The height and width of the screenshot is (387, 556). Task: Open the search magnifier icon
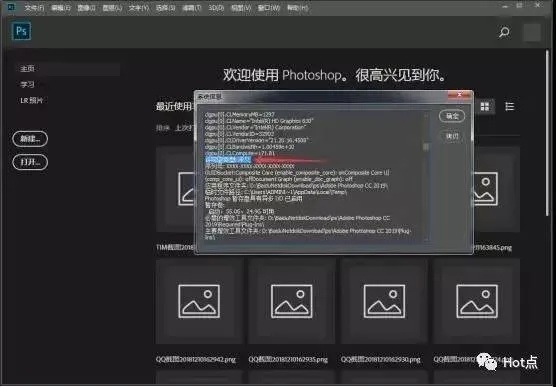point(504,32)
